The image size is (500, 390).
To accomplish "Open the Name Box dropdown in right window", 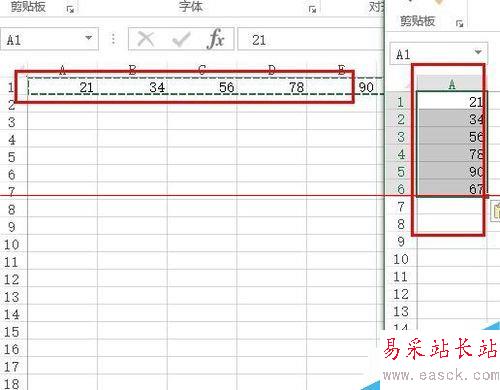I will coord(478,52).
